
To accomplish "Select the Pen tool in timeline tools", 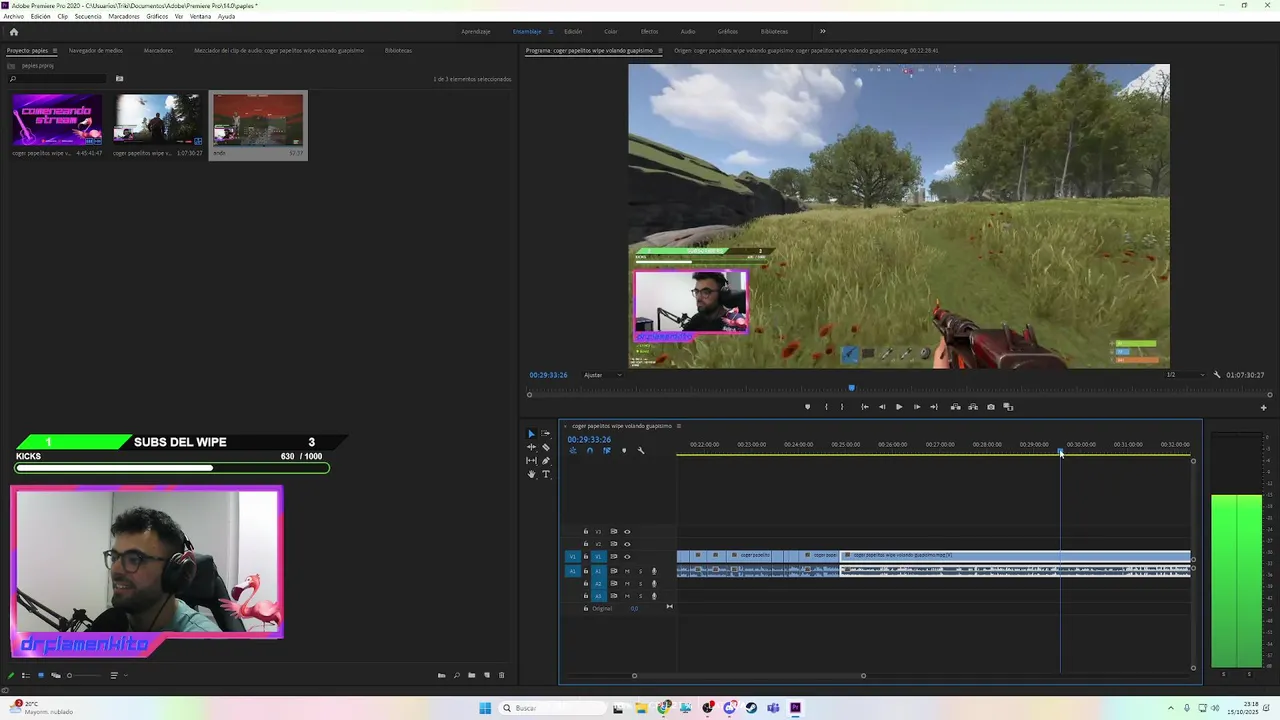I will pyautogui.click(x=545, y=460).
